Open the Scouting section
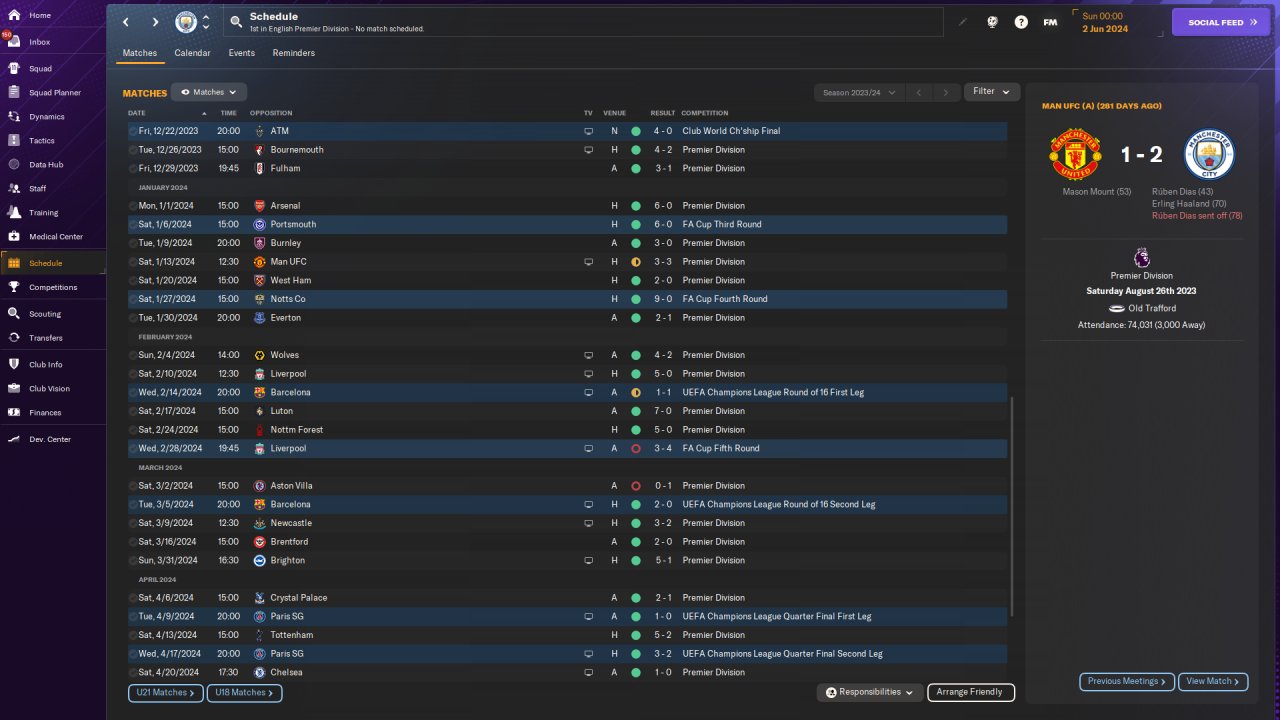The image size is (1280, 720). click(53, 314)
